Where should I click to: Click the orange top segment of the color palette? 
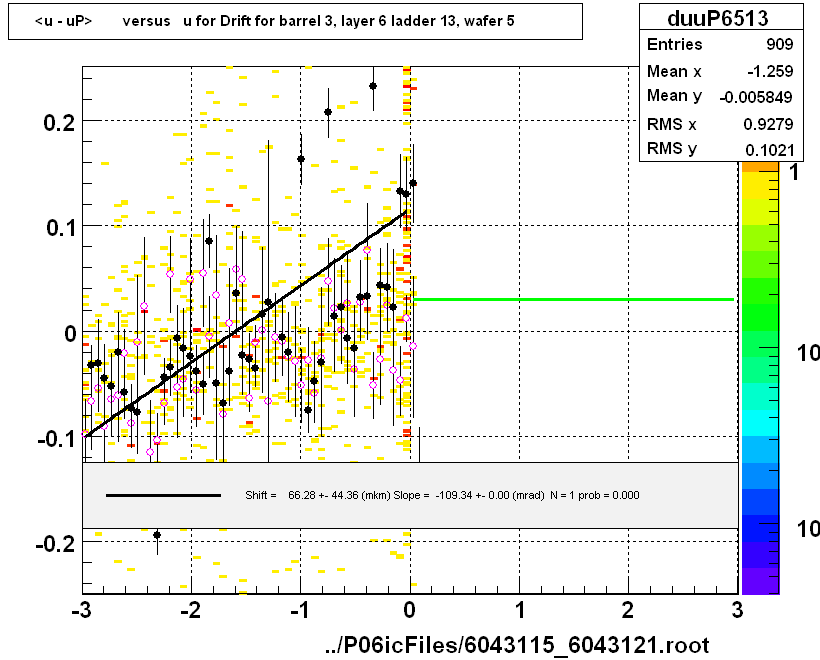tap(760, 167)
